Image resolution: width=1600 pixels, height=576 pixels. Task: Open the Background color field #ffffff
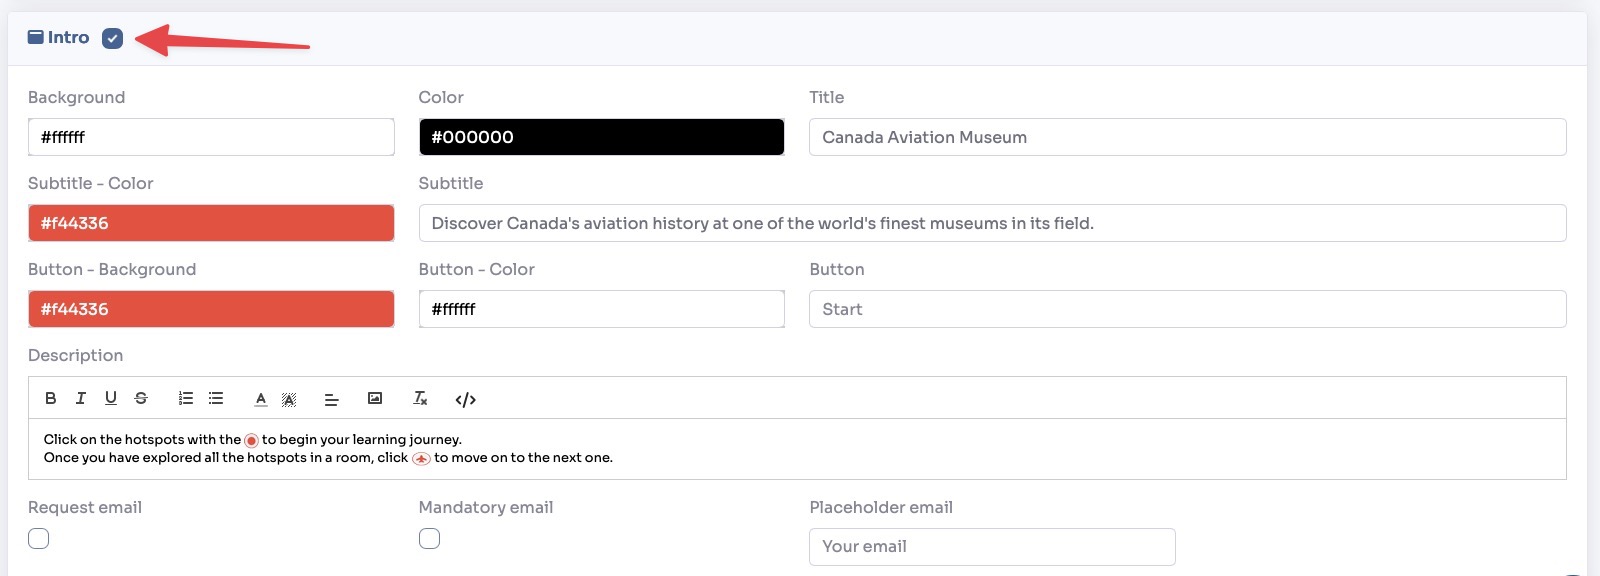click(x=211, y=137)
